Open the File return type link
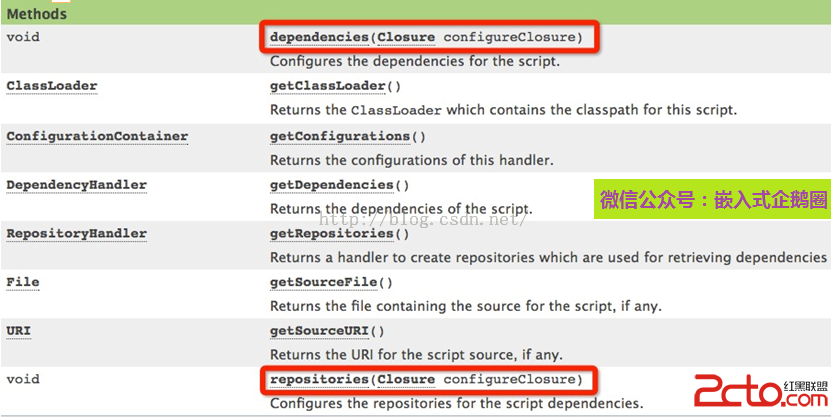 coord(23,282)
